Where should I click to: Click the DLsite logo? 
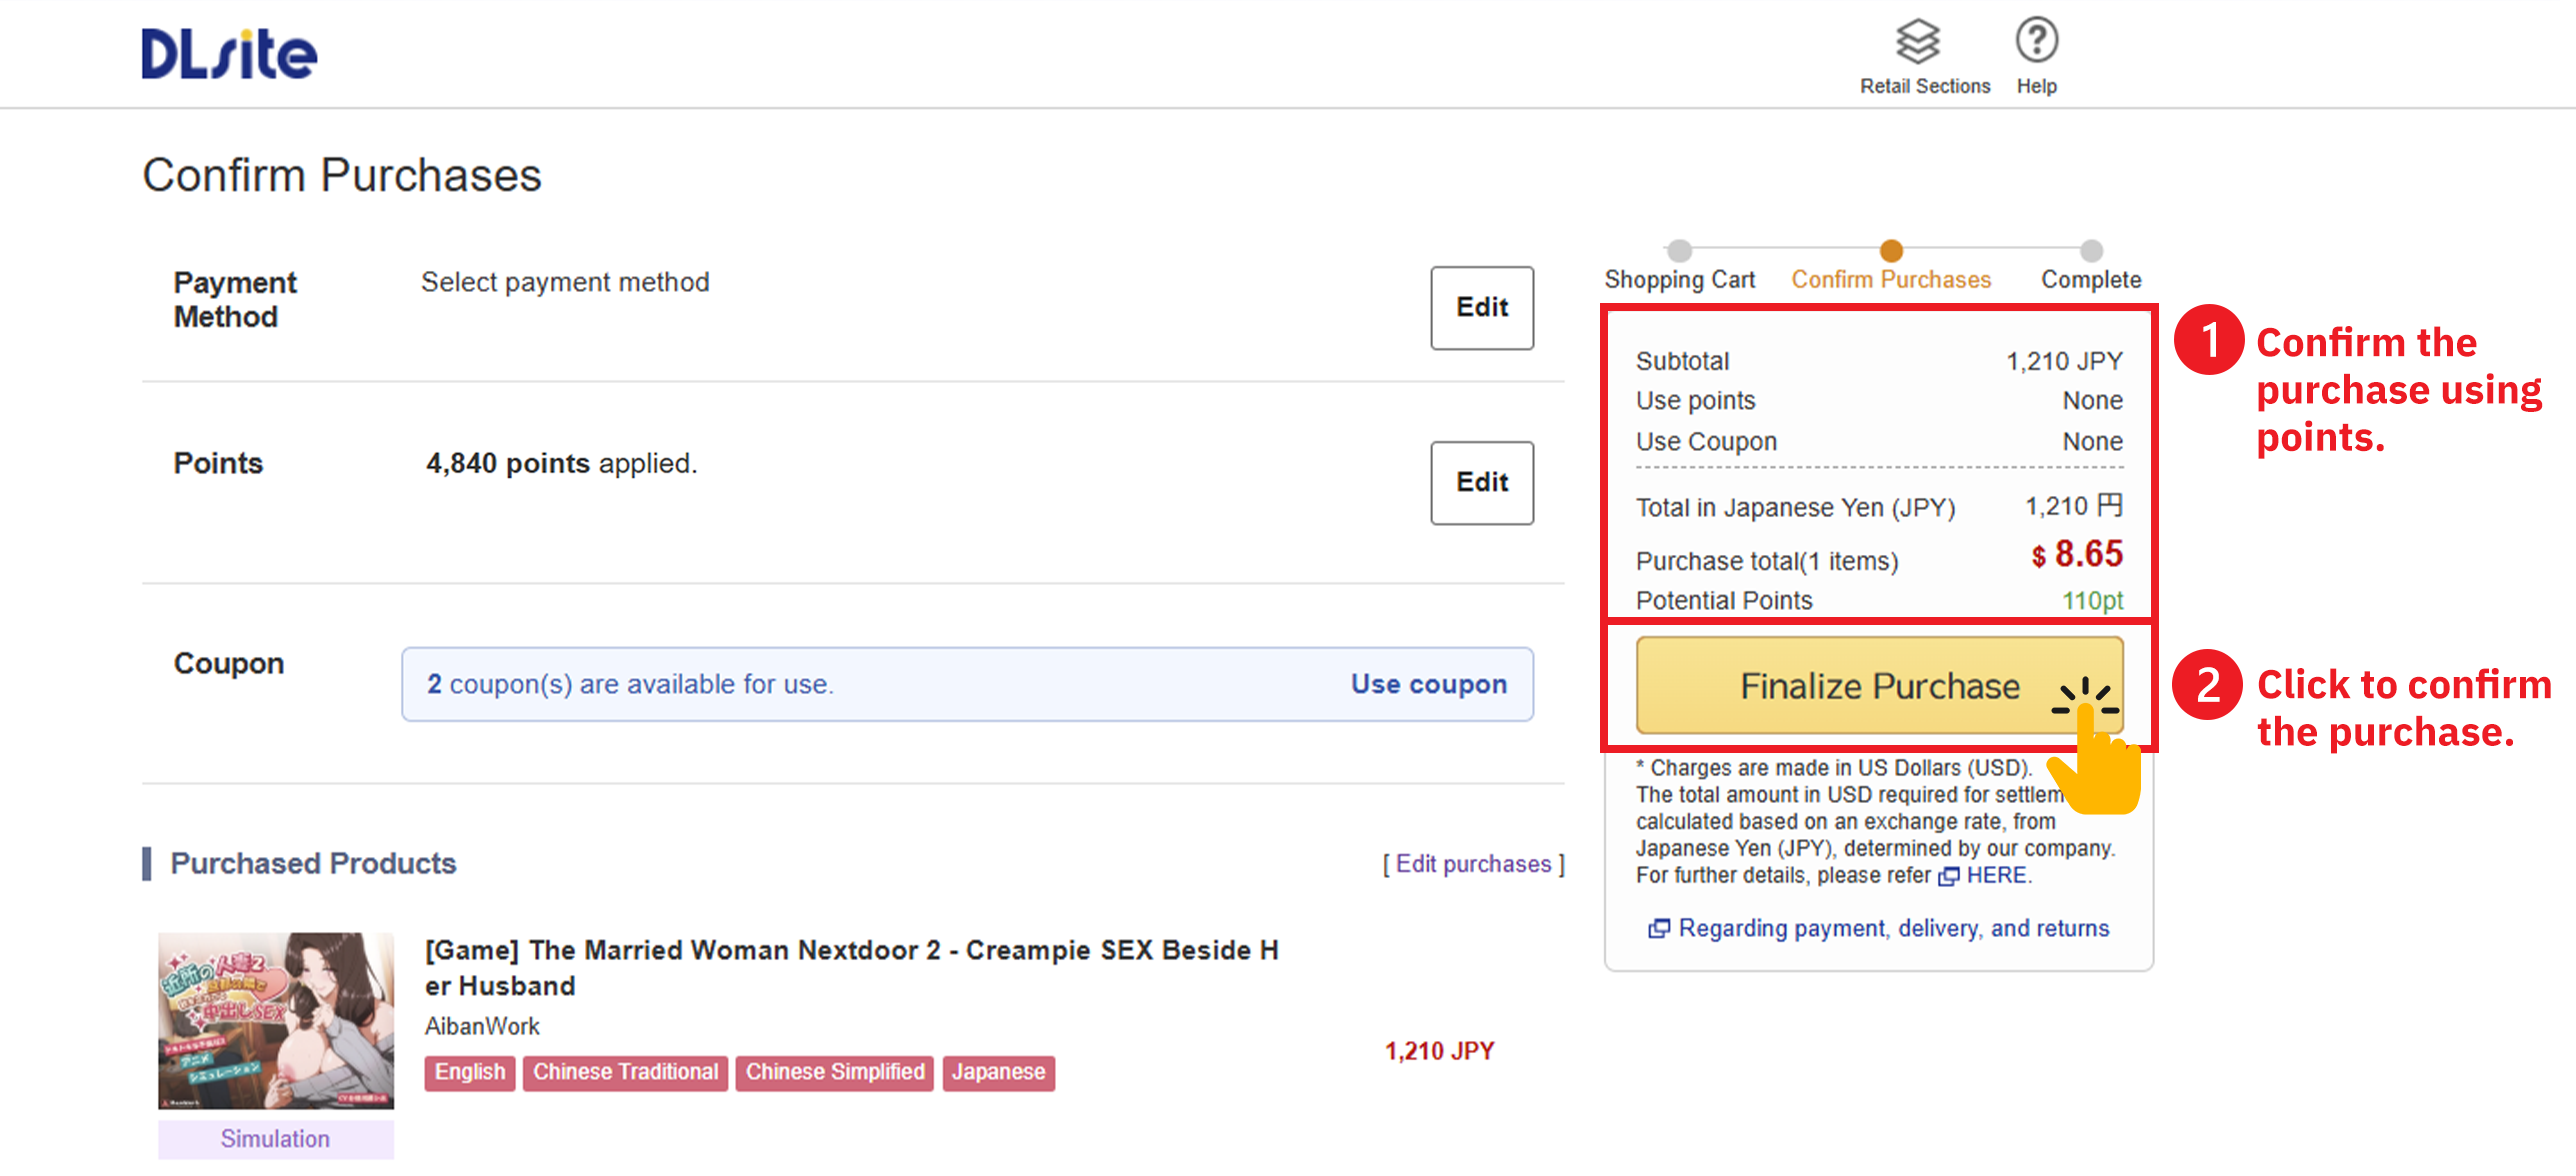[229, 54]
